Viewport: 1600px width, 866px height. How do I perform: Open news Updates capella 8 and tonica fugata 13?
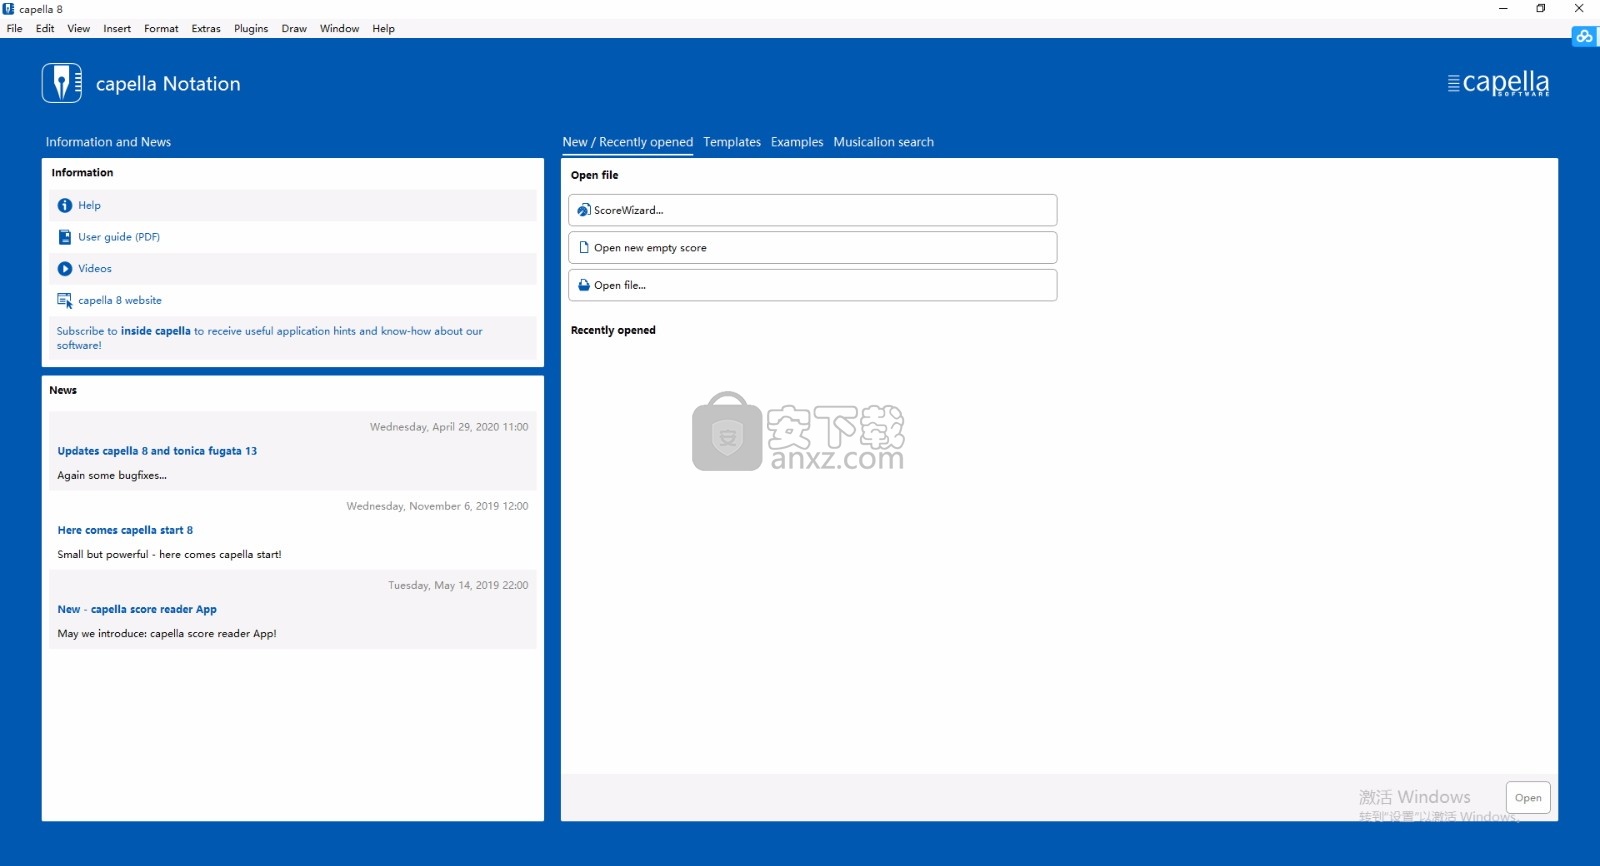click(x=157, y=451)
